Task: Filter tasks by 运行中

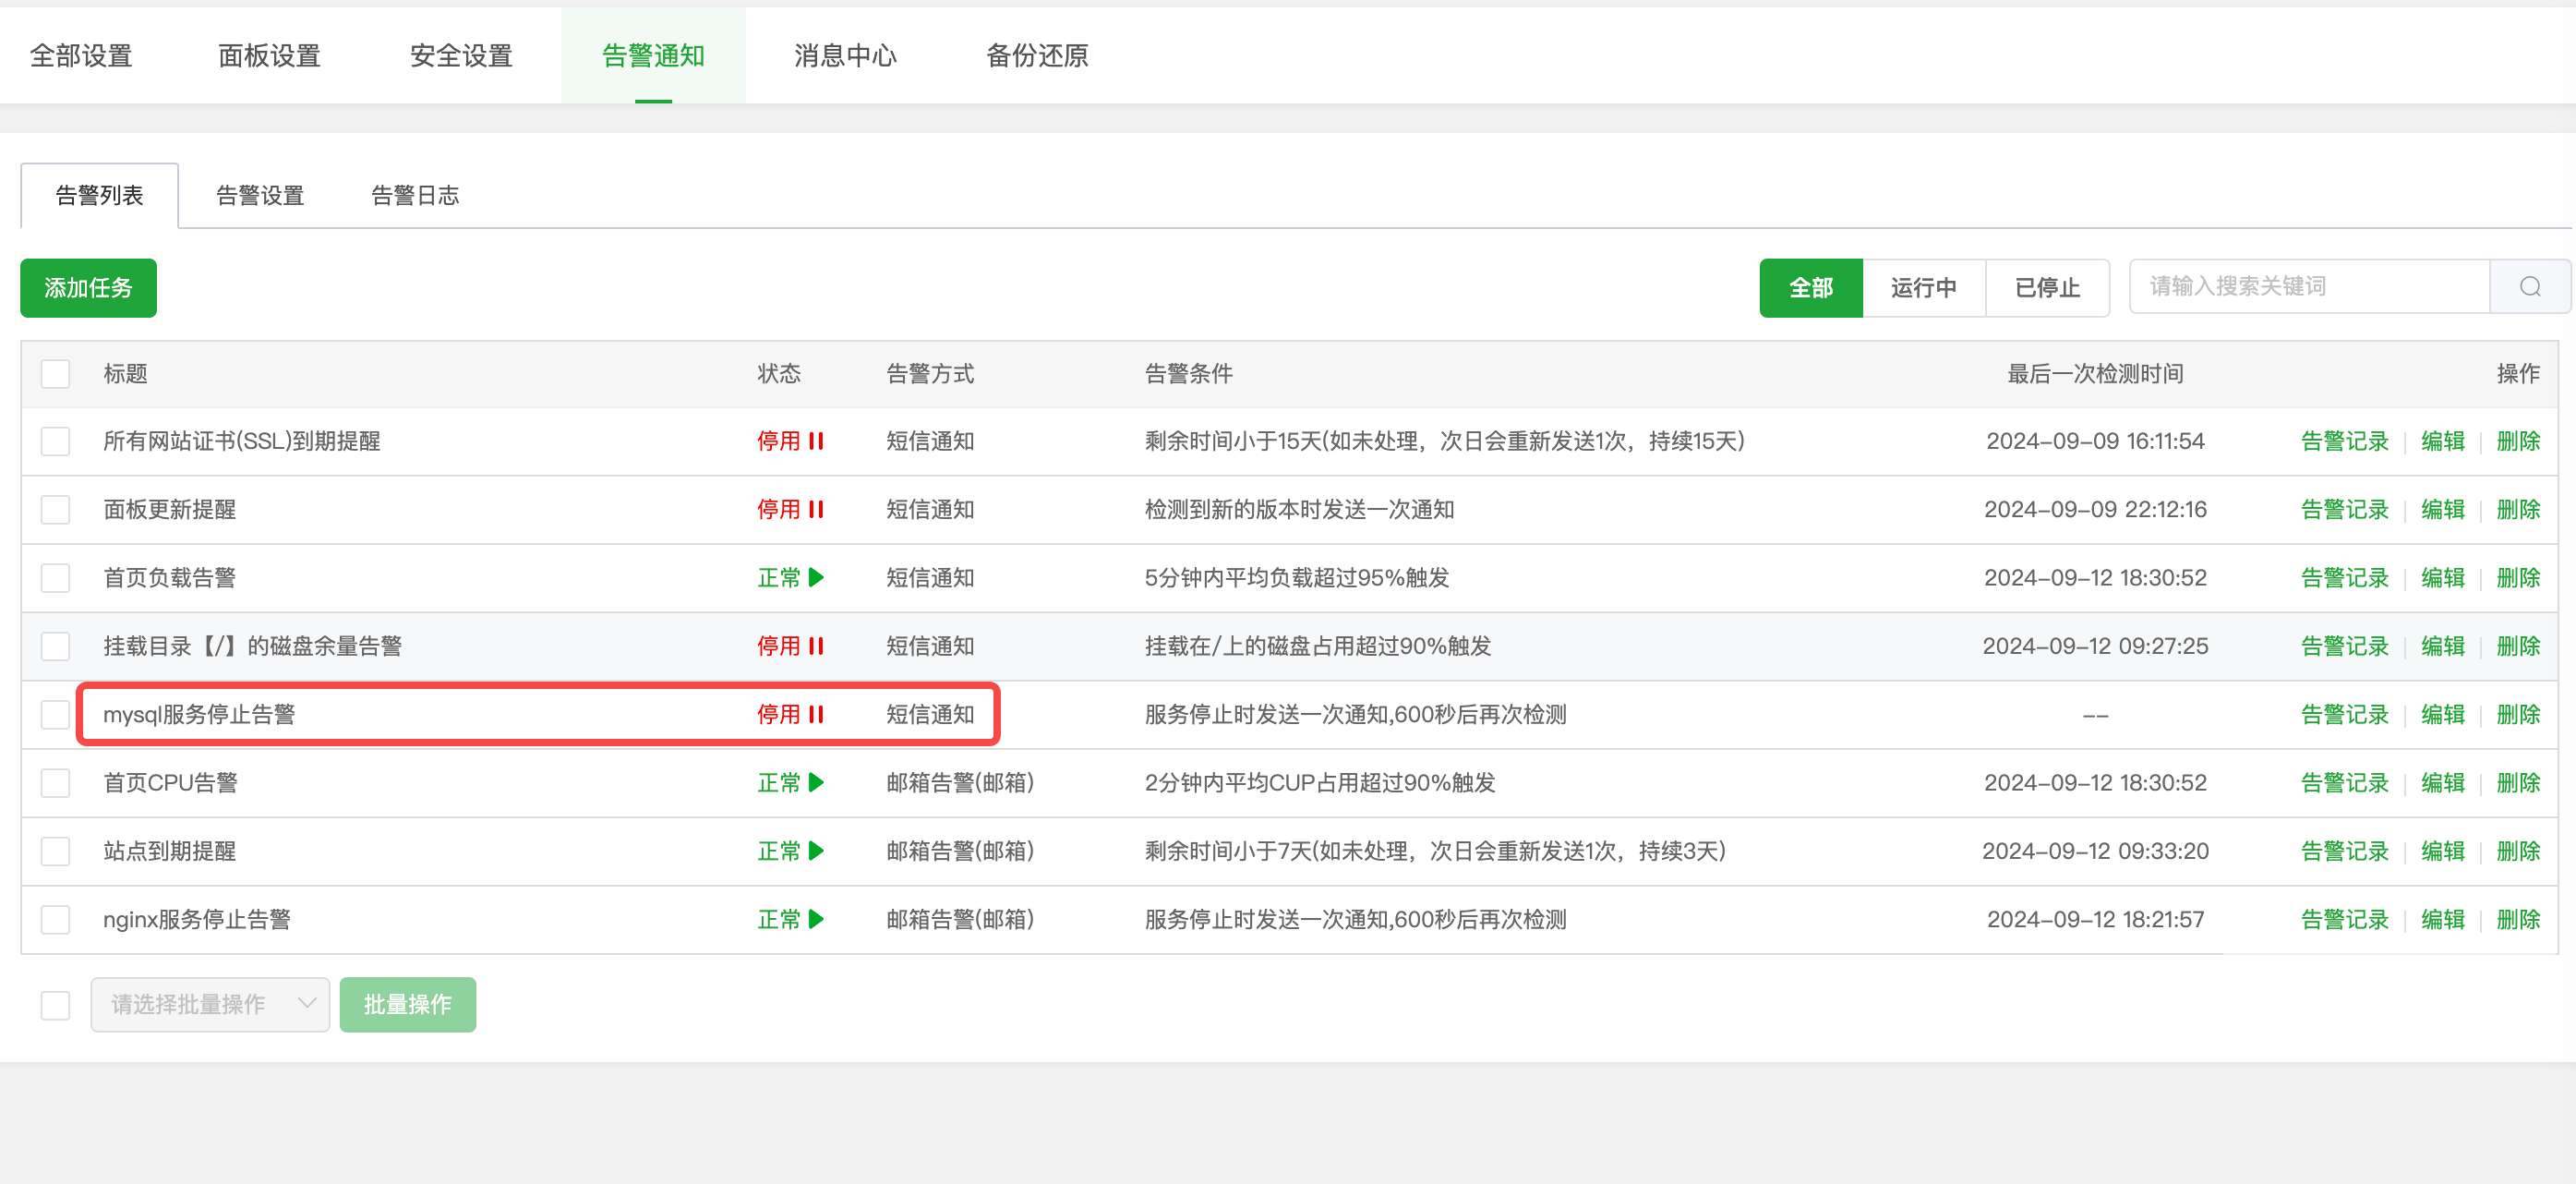Action: [x=1924, y=288]
